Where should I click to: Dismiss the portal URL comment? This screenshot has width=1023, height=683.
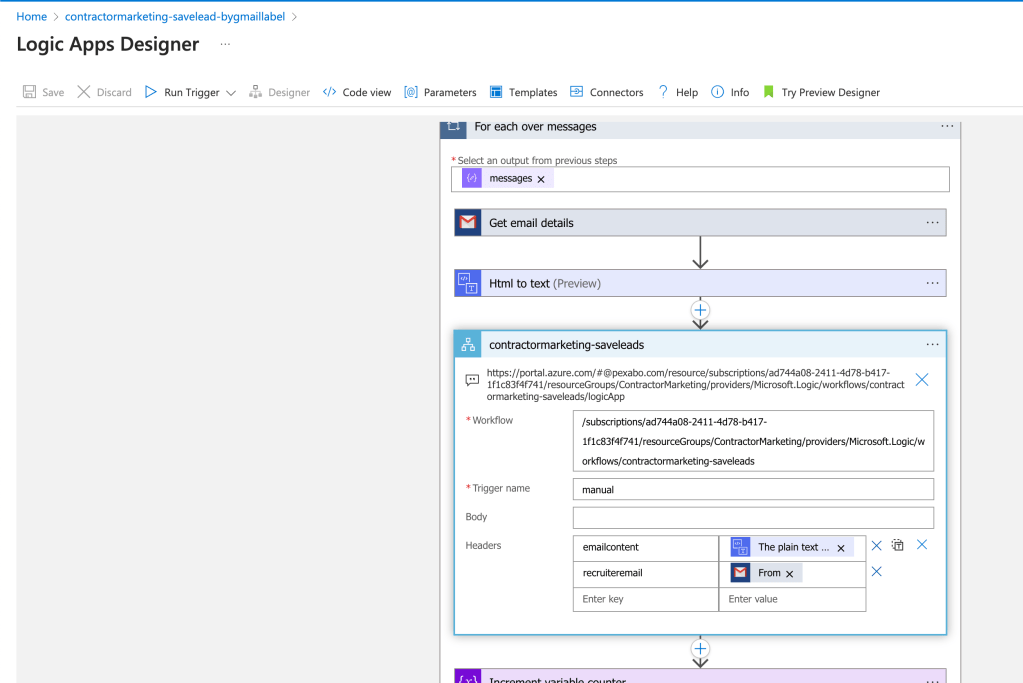(922, 380)
